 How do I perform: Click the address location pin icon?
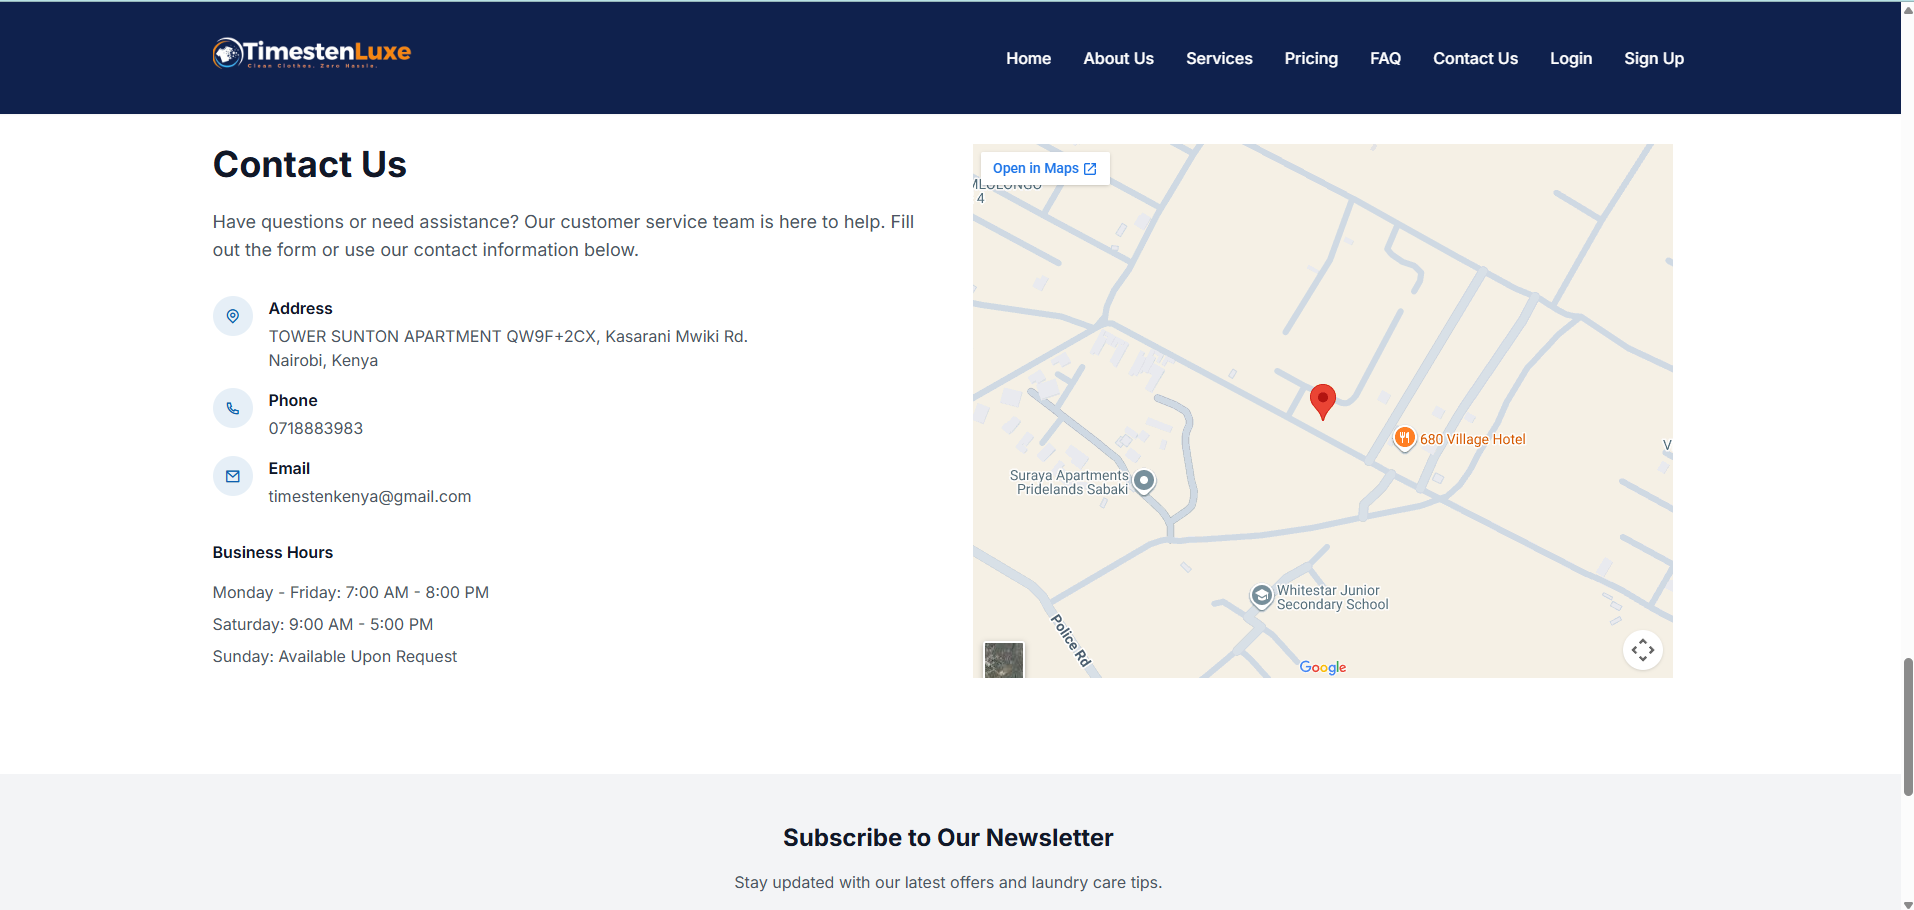click(233, 316)
